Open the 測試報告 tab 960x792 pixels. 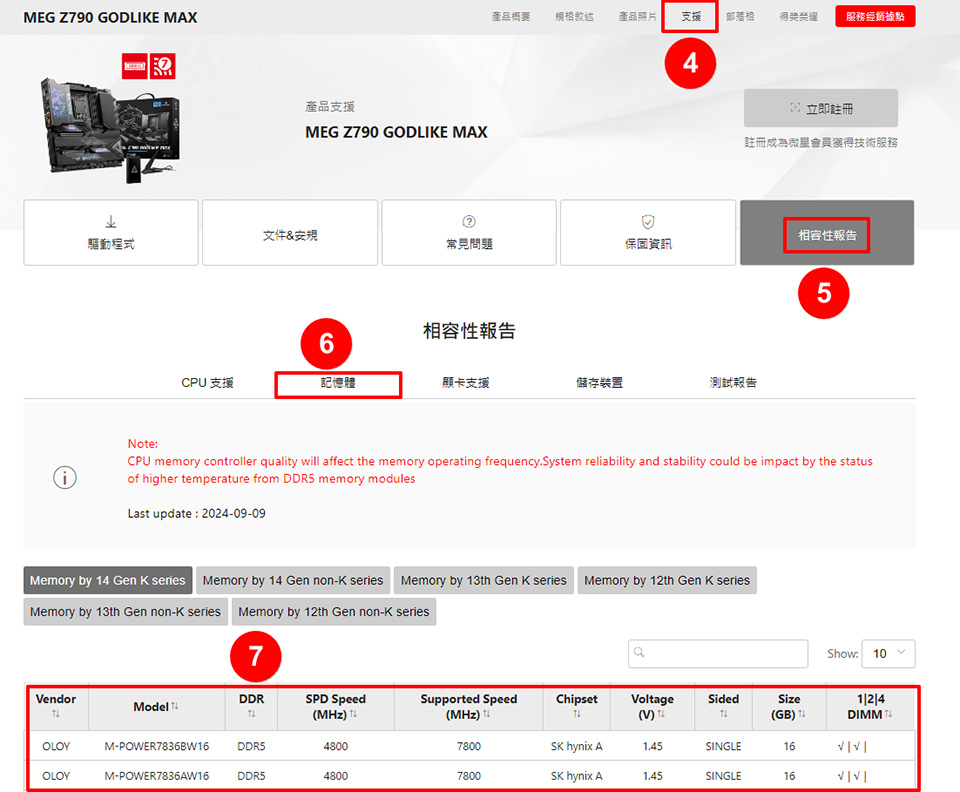733,383
